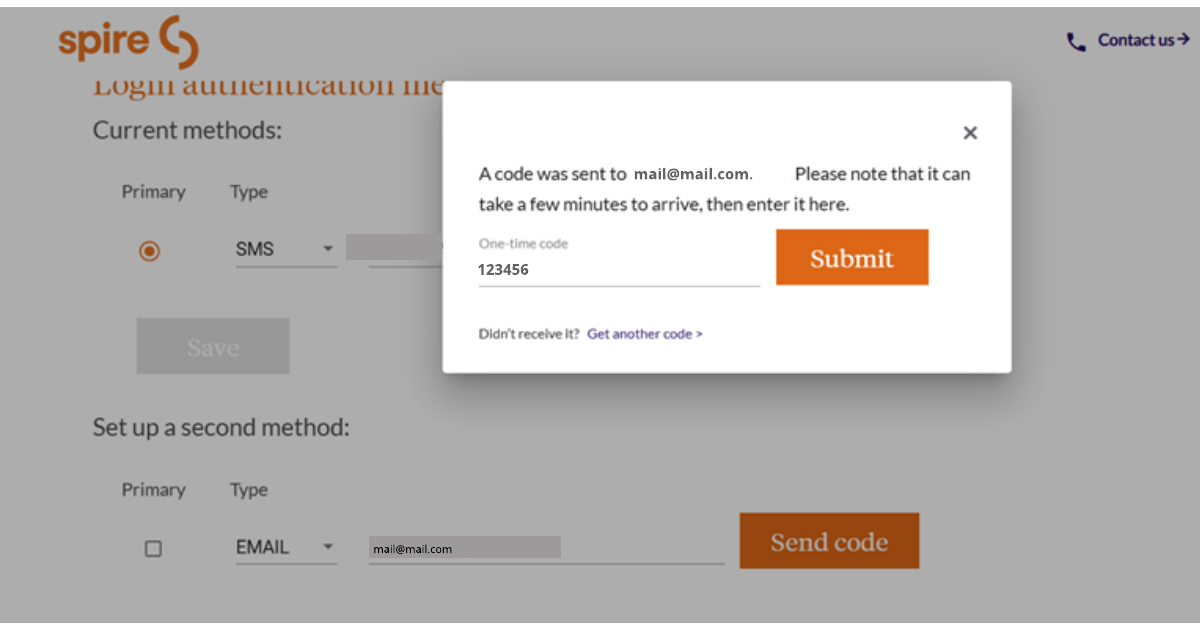Click the 'Set up a second method' heading

coord(221,428)
